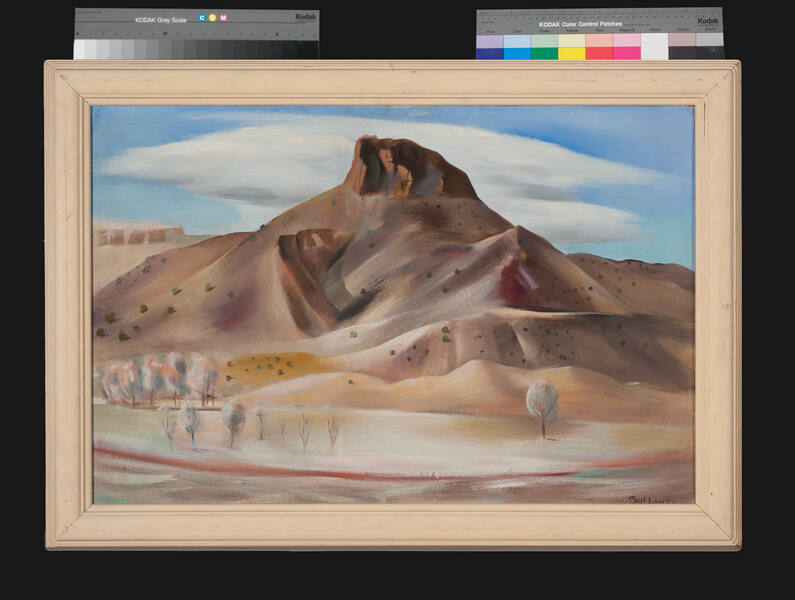Viewport: 795px width, 600px height.
Task: Select the pale green tint patch
Action: tap(545, 41)
